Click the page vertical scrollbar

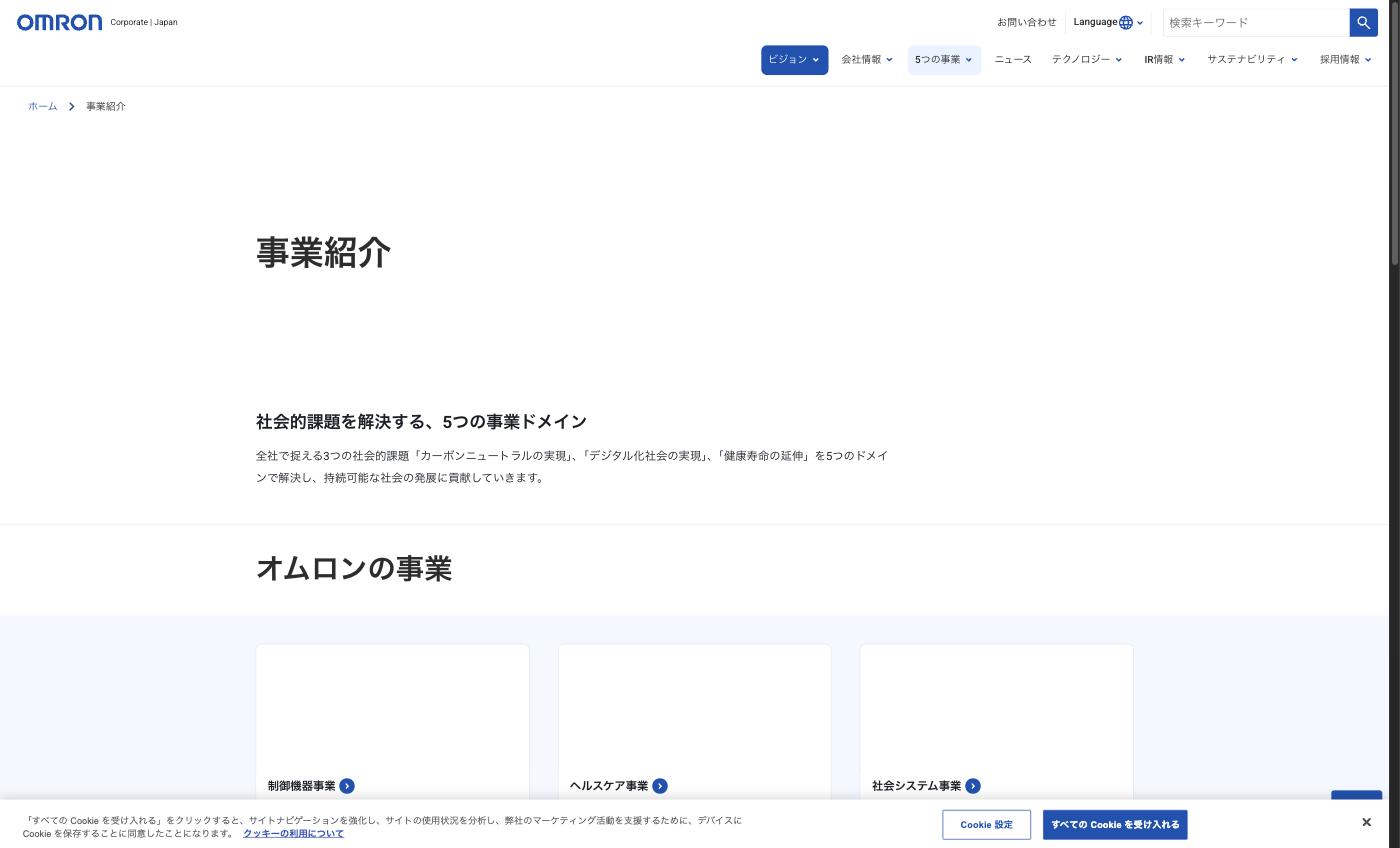coord(1394,135)
